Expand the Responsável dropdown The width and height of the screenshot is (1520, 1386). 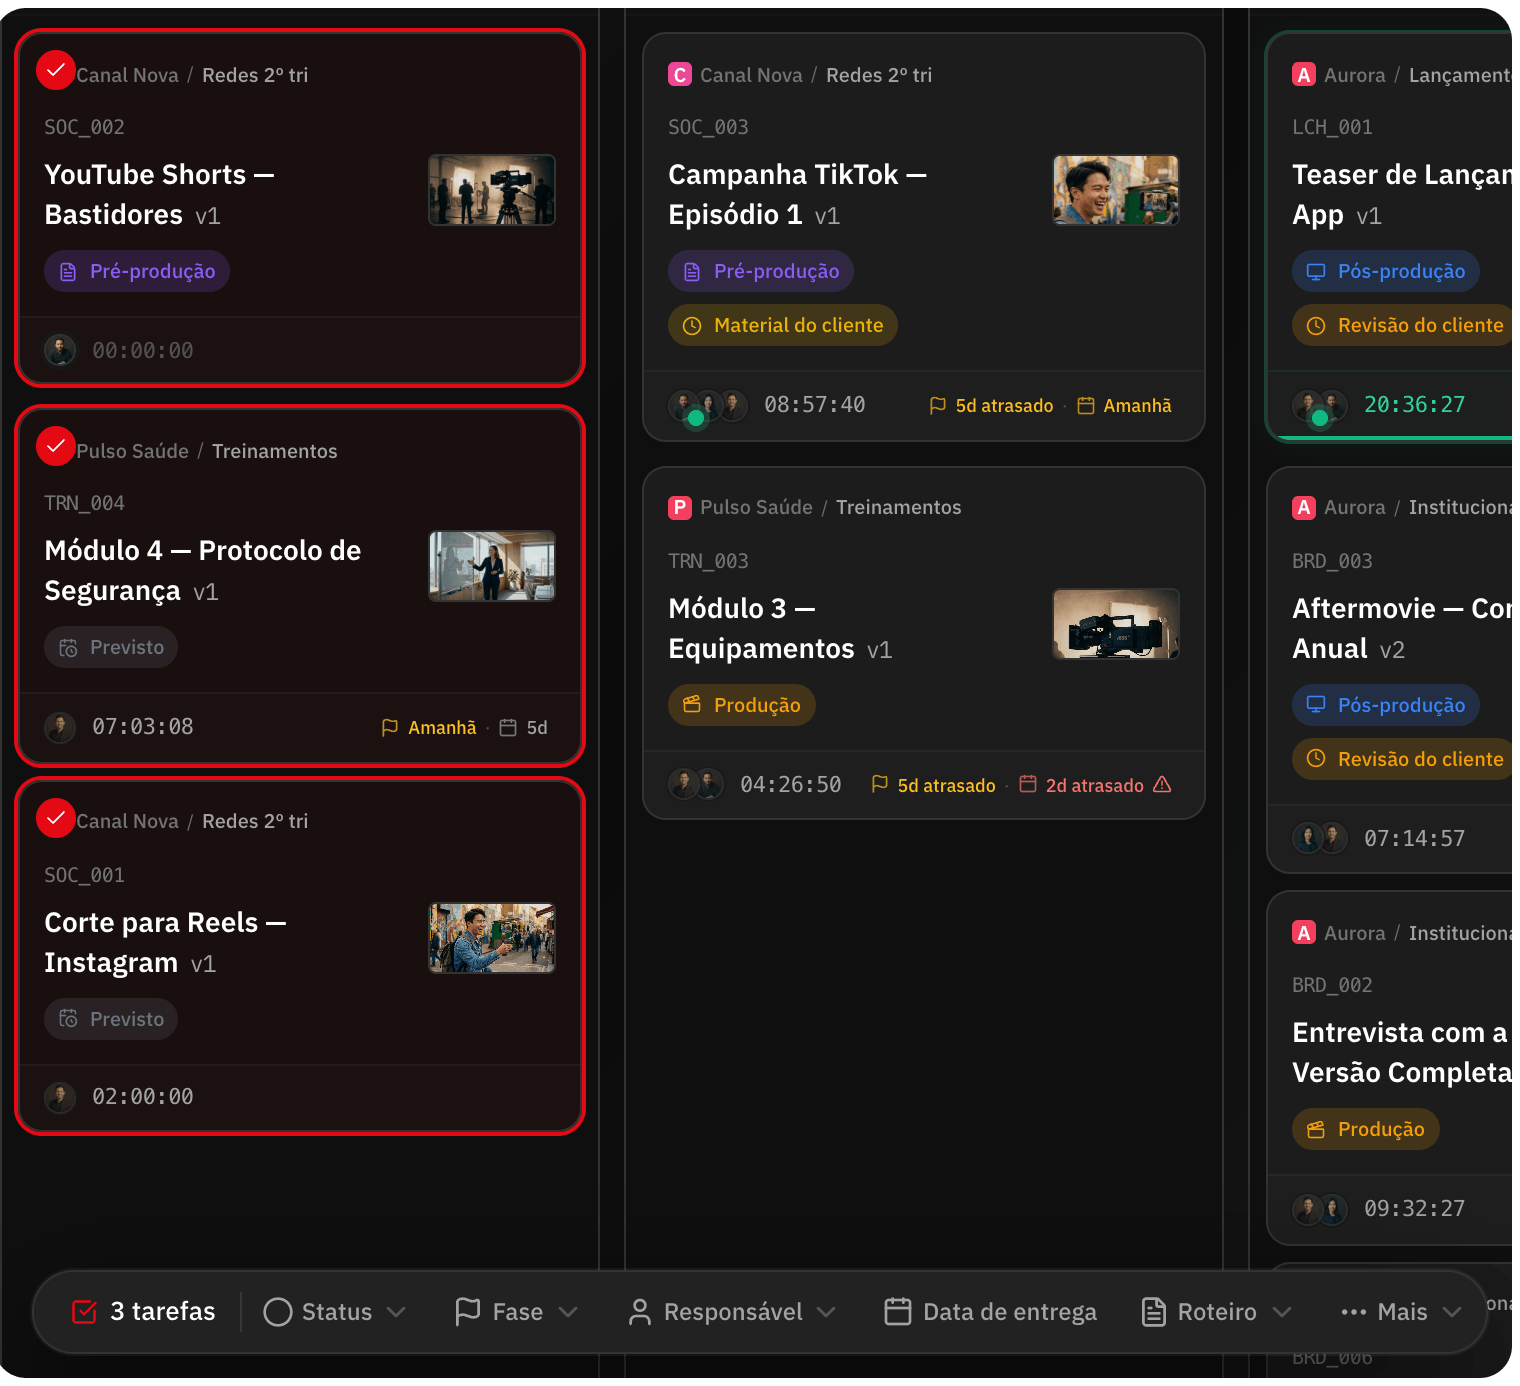[x=732, y=1312]
